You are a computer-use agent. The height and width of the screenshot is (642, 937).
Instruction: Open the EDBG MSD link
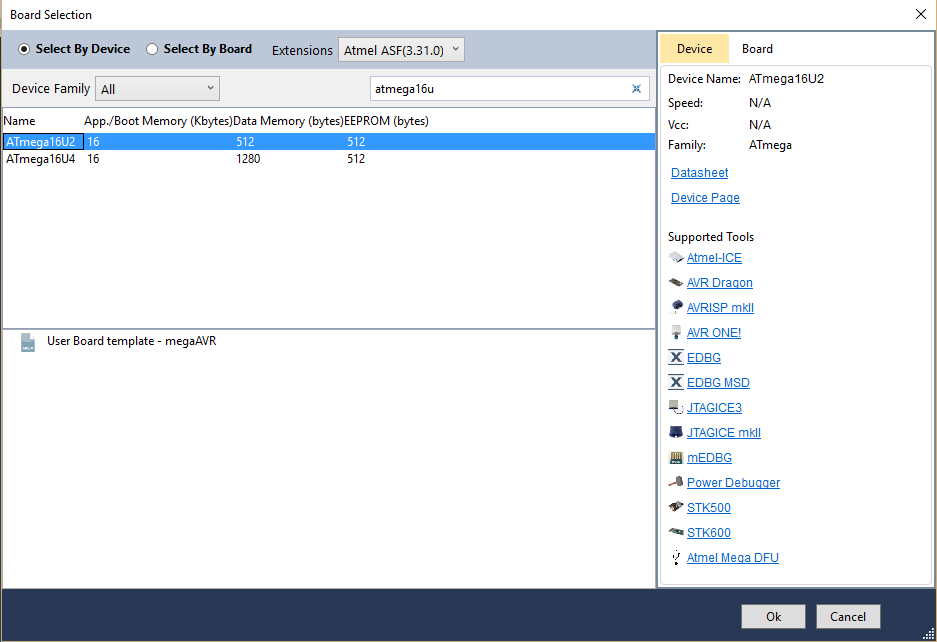718,383
